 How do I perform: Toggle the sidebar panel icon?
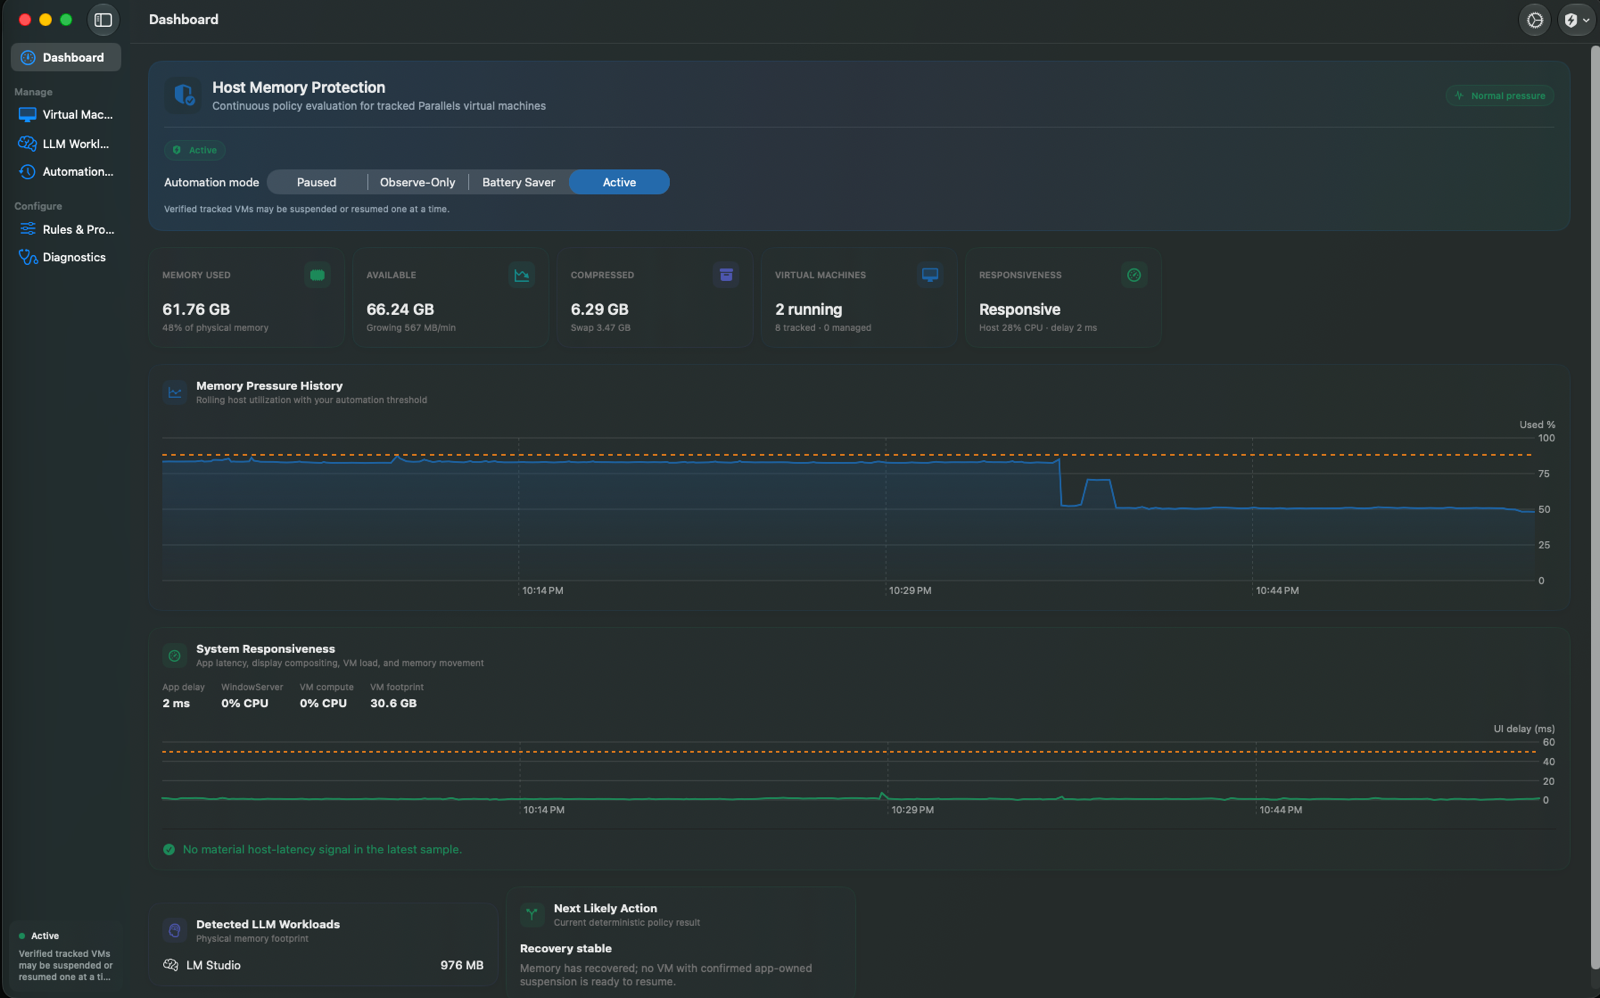pos(103,20)
